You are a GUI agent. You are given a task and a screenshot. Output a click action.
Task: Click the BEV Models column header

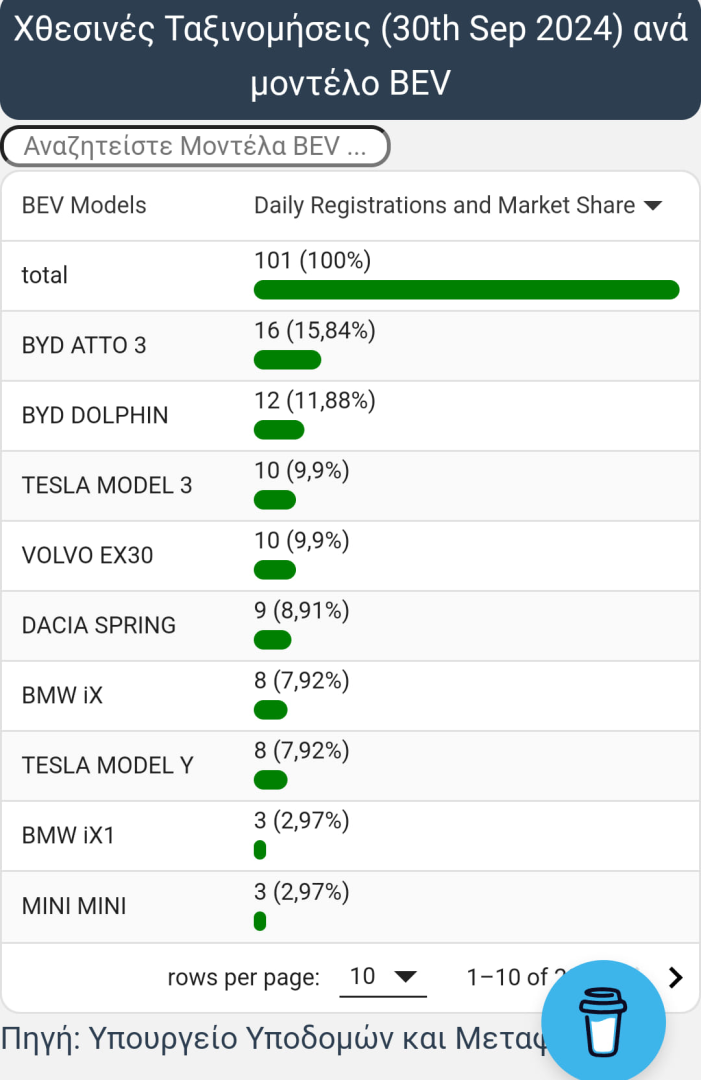click(84, 206)
